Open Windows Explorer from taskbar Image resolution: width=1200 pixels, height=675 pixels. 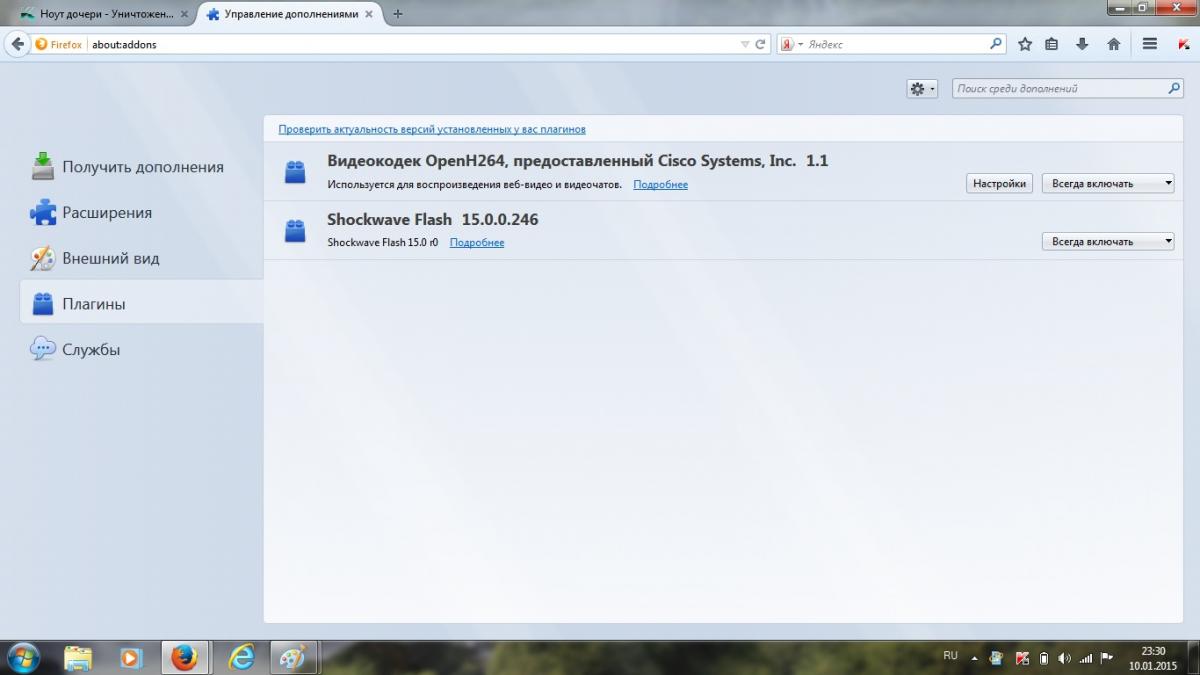[78, 657]
